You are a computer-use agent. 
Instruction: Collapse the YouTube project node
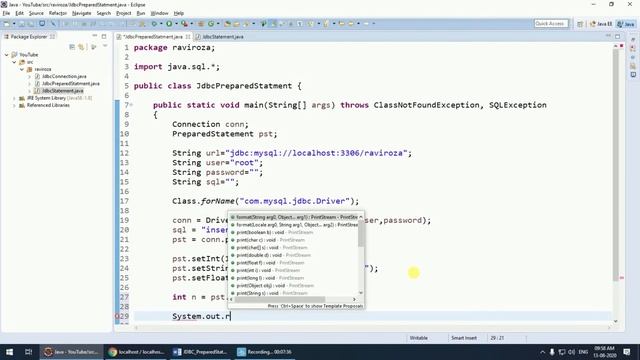coord(7,55)
